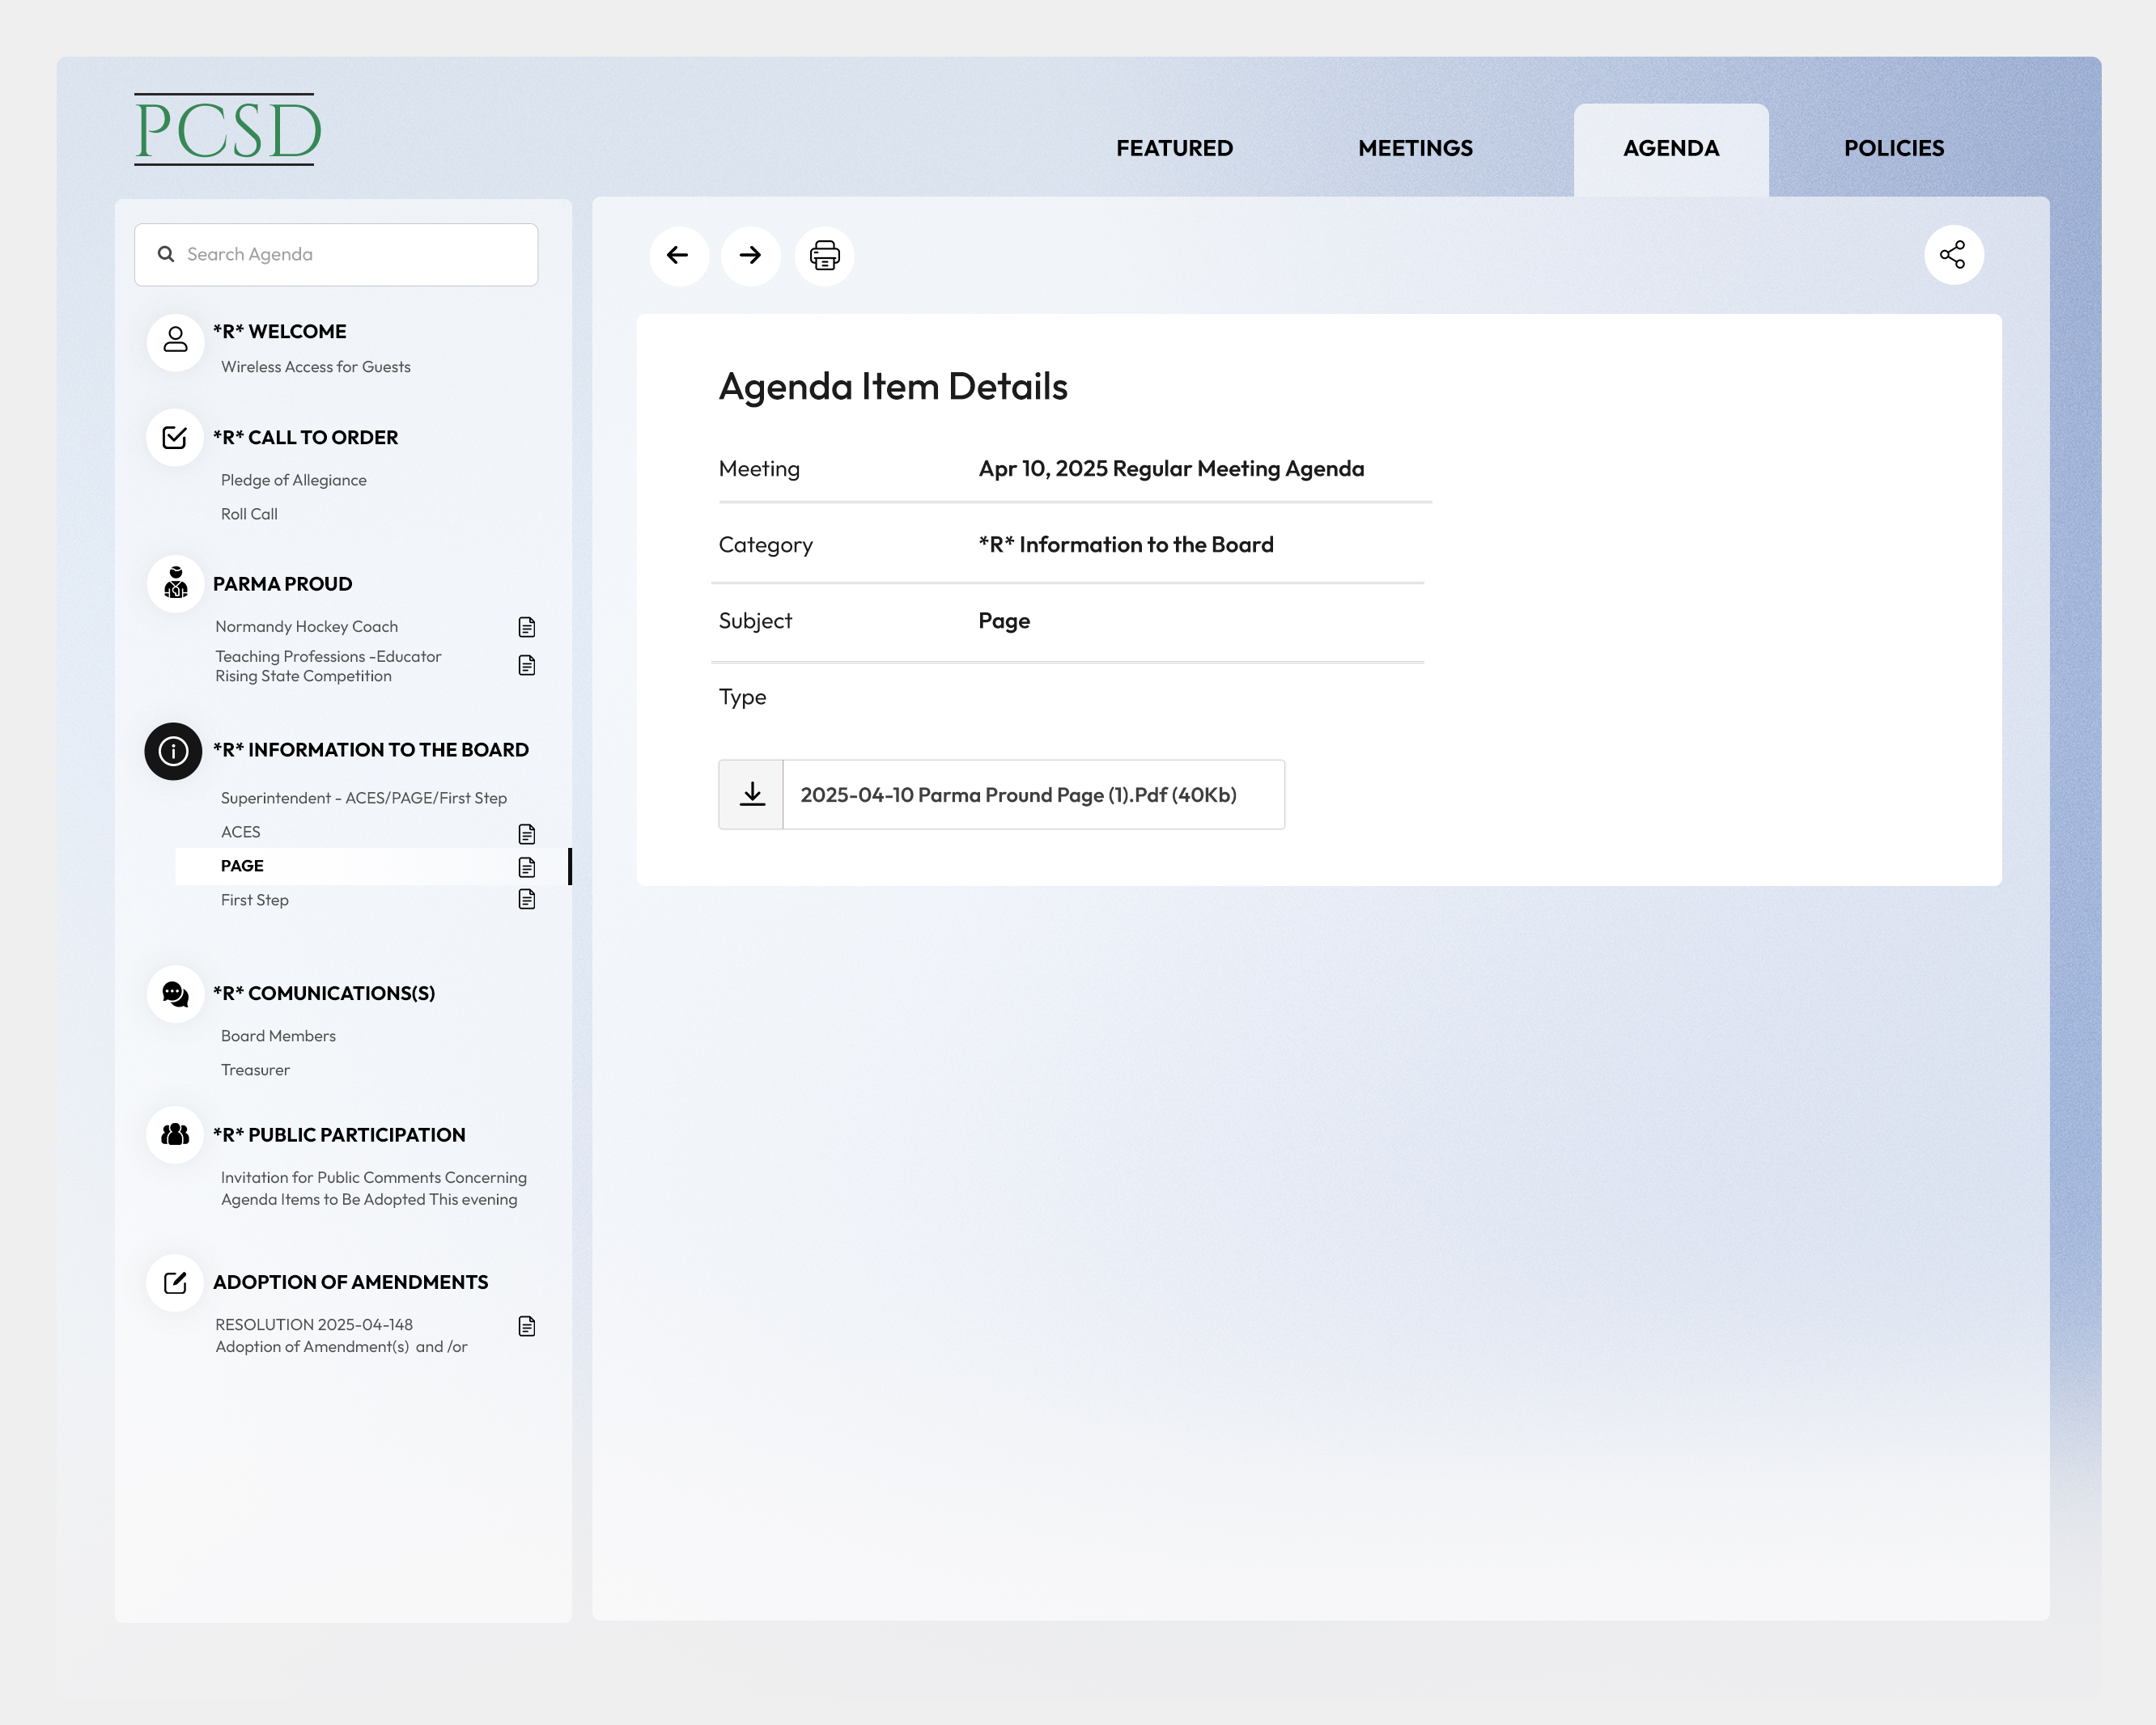Open document icon next to First Step
The image size is (2156, 1725).
coord(527,900)
